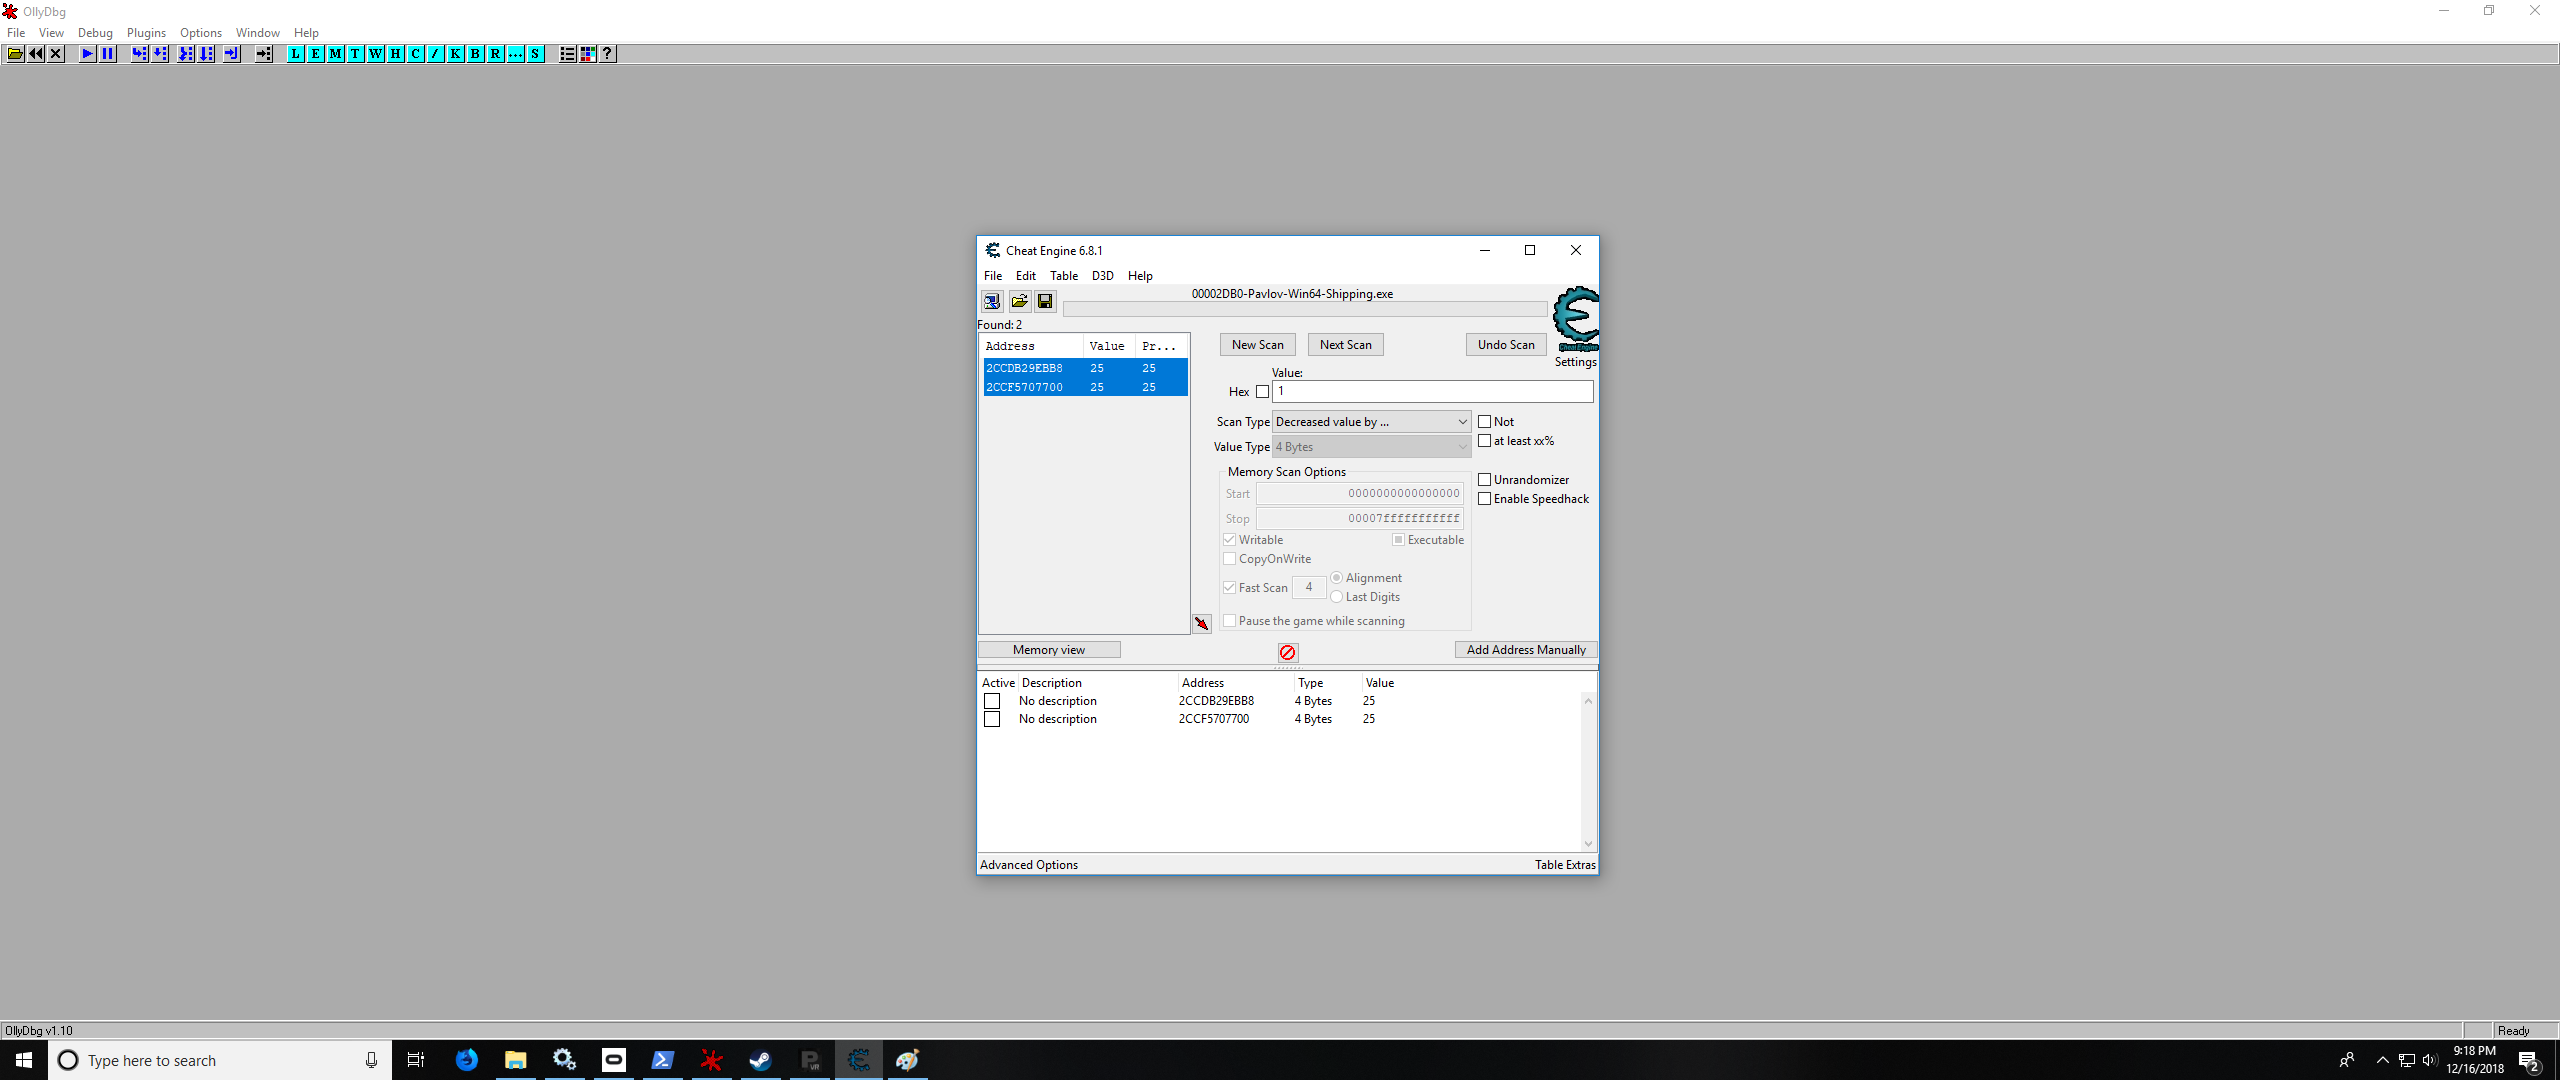Screen dimensions: 2560x1080
Task: Show executable modules with E icon
Action: point(316,54)
